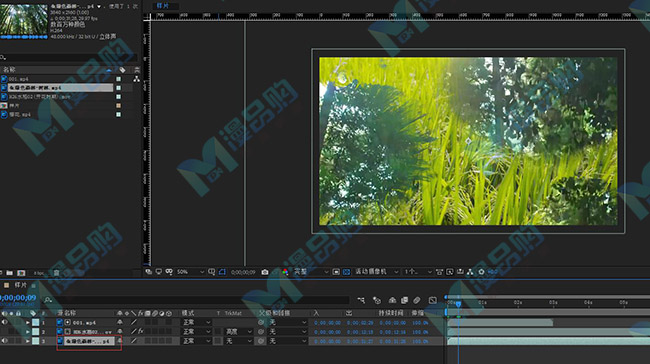Open the active camera view dropdown
This screenshot has height=364, width=650.
[376, 272]
